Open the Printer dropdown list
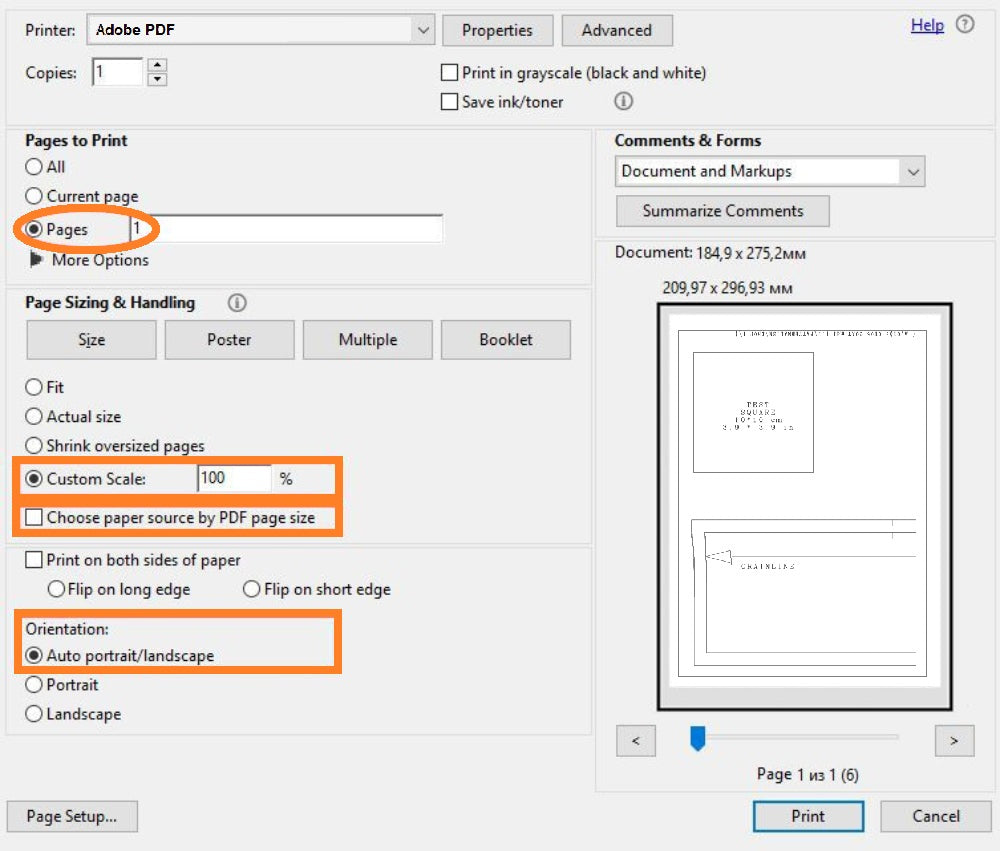1000x851 pixels. pyautogui.click(x=261, y=30)
